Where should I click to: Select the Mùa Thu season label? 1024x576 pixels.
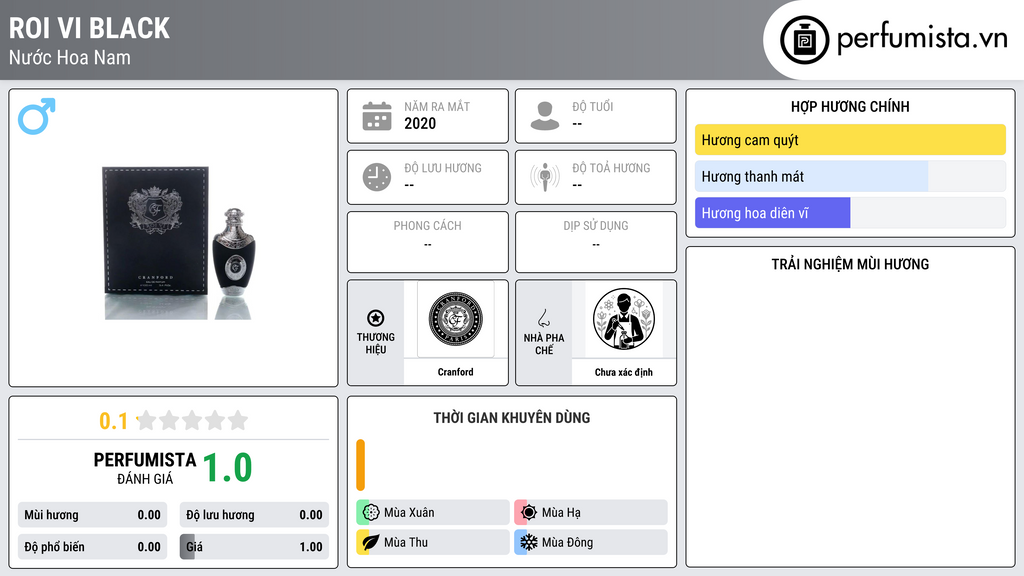click(406, 542)
